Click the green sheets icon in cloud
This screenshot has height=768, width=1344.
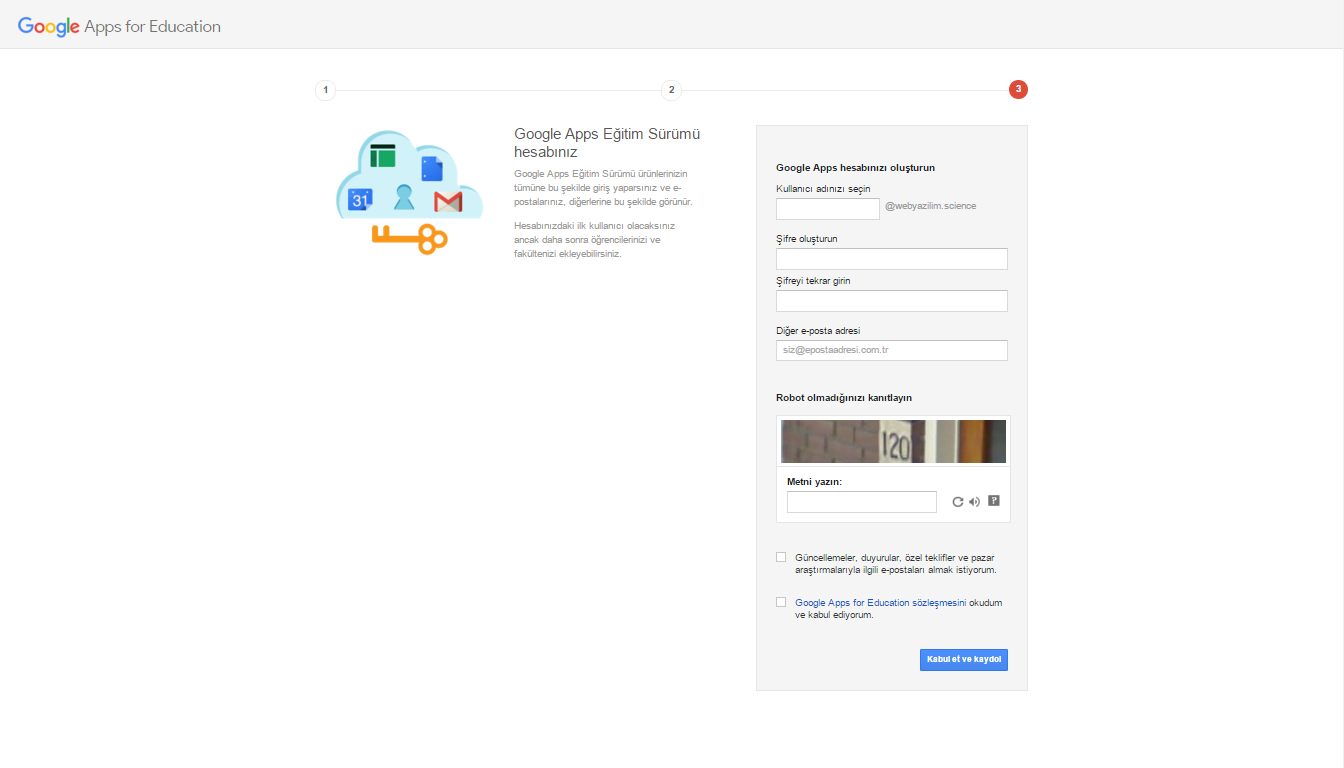tap(383, 156)
